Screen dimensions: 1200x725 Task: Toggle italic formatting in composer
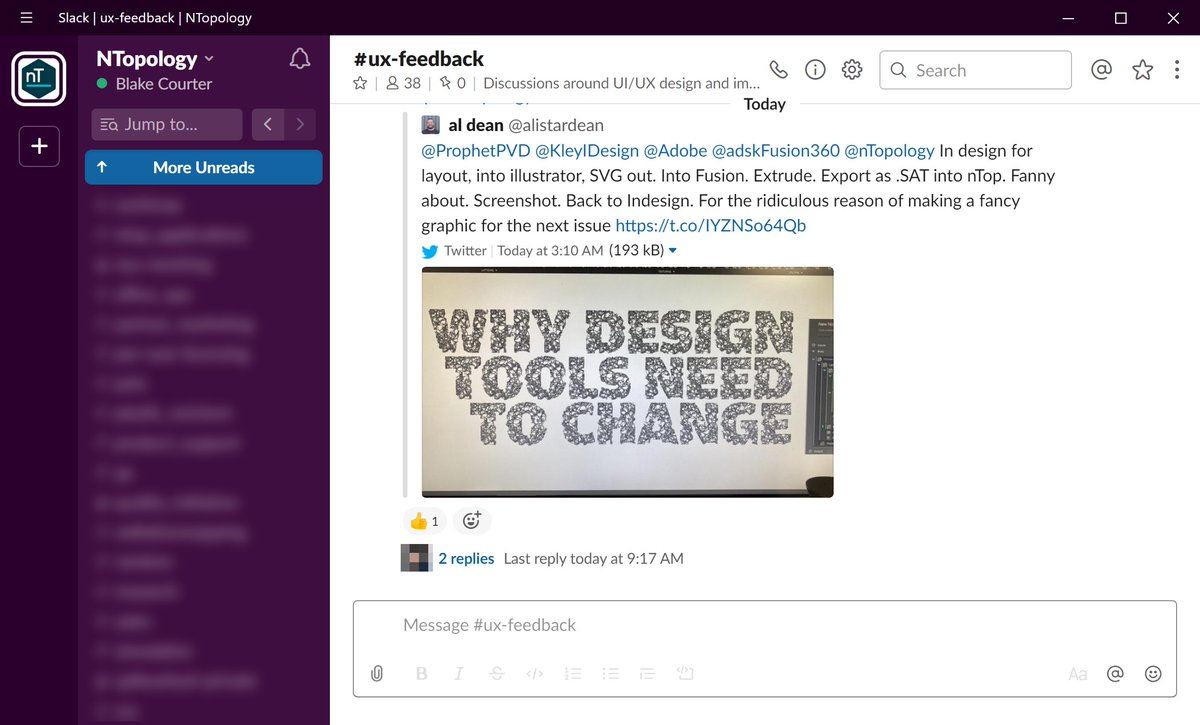click(459, 674)
